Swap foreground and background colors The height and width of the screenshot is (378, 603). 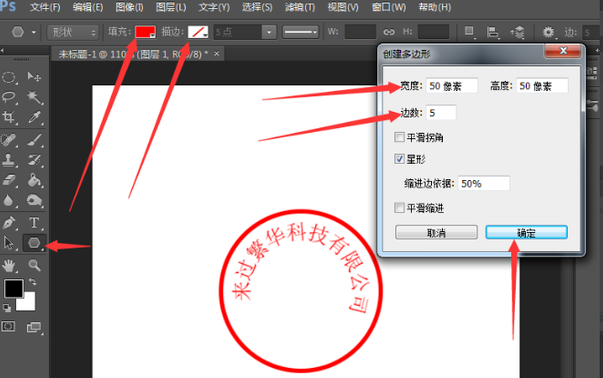coord(33,282)
